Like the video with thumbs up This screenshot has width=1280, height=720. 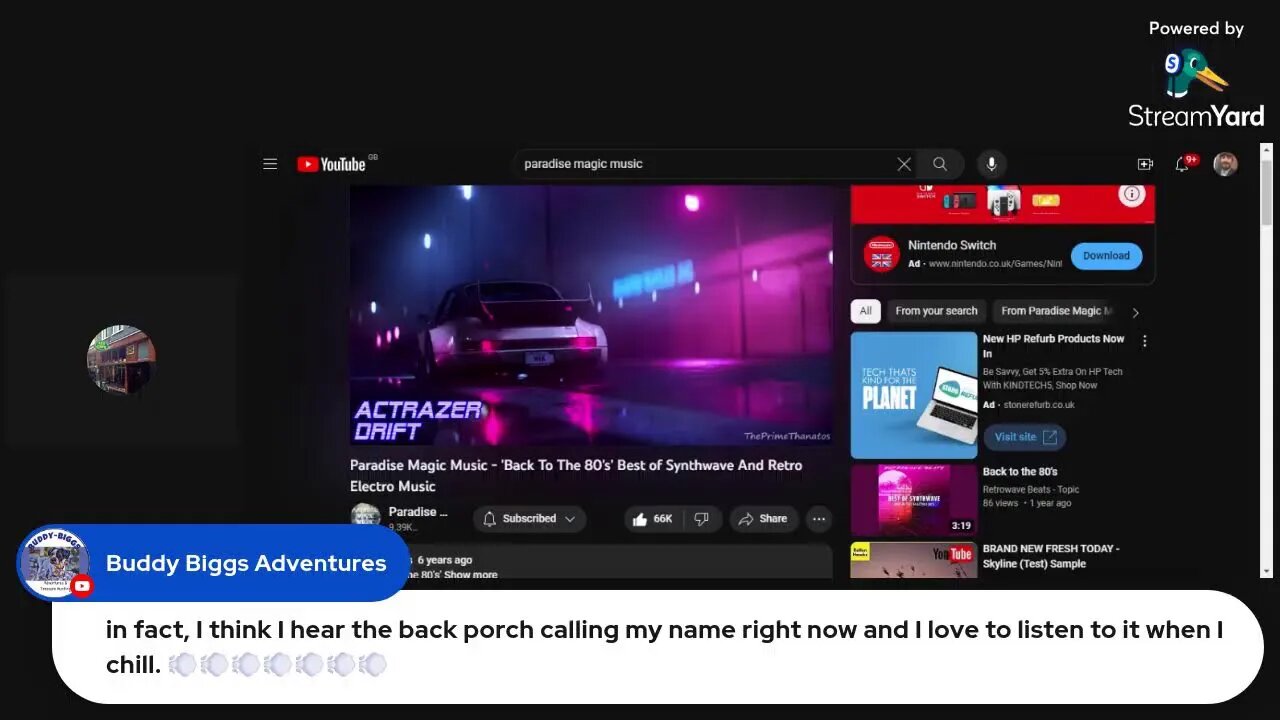tap(640, 519)
